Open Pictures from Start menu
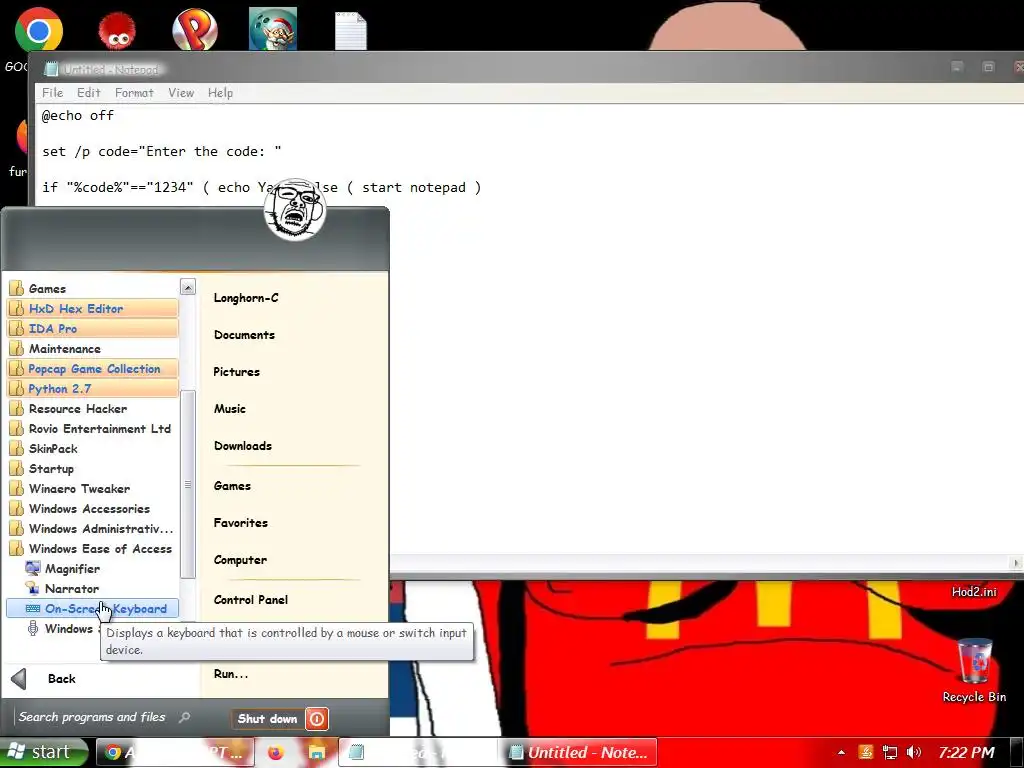Image resolution: width=1024 pixels, height=768 pixels. [x=236, y=372]
